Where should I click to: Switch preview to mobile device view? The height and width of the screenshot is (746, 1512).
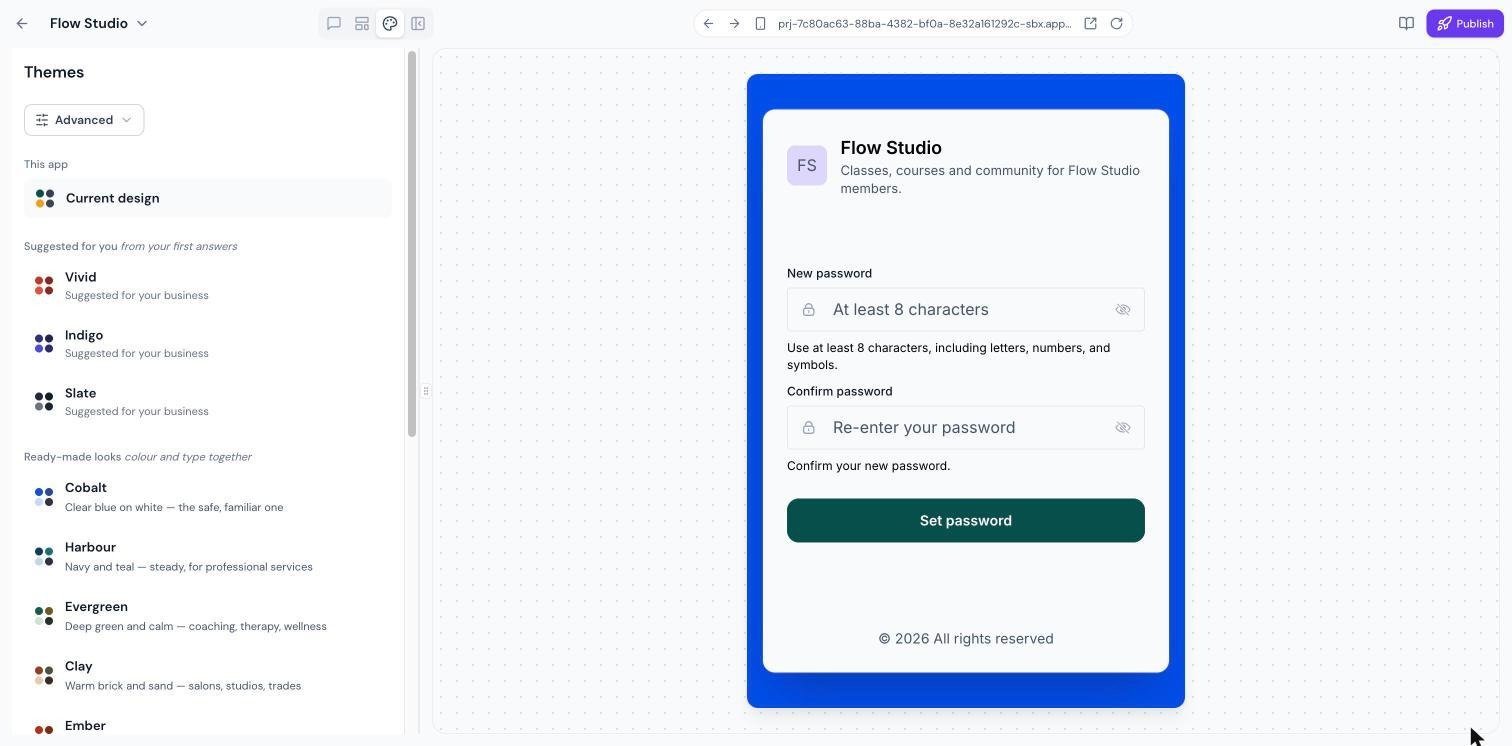tap(760, 23)
